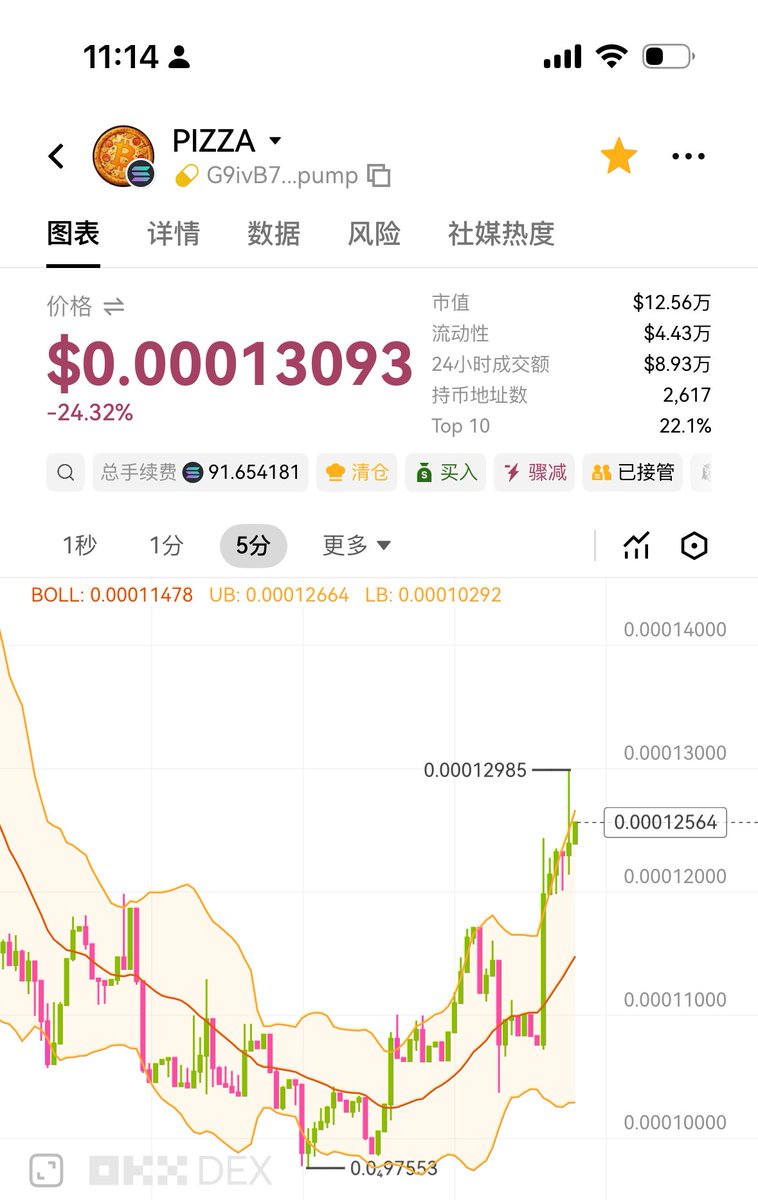
Task: Tap the 总手续费 91.654181 chip
Action: [201, 472]
